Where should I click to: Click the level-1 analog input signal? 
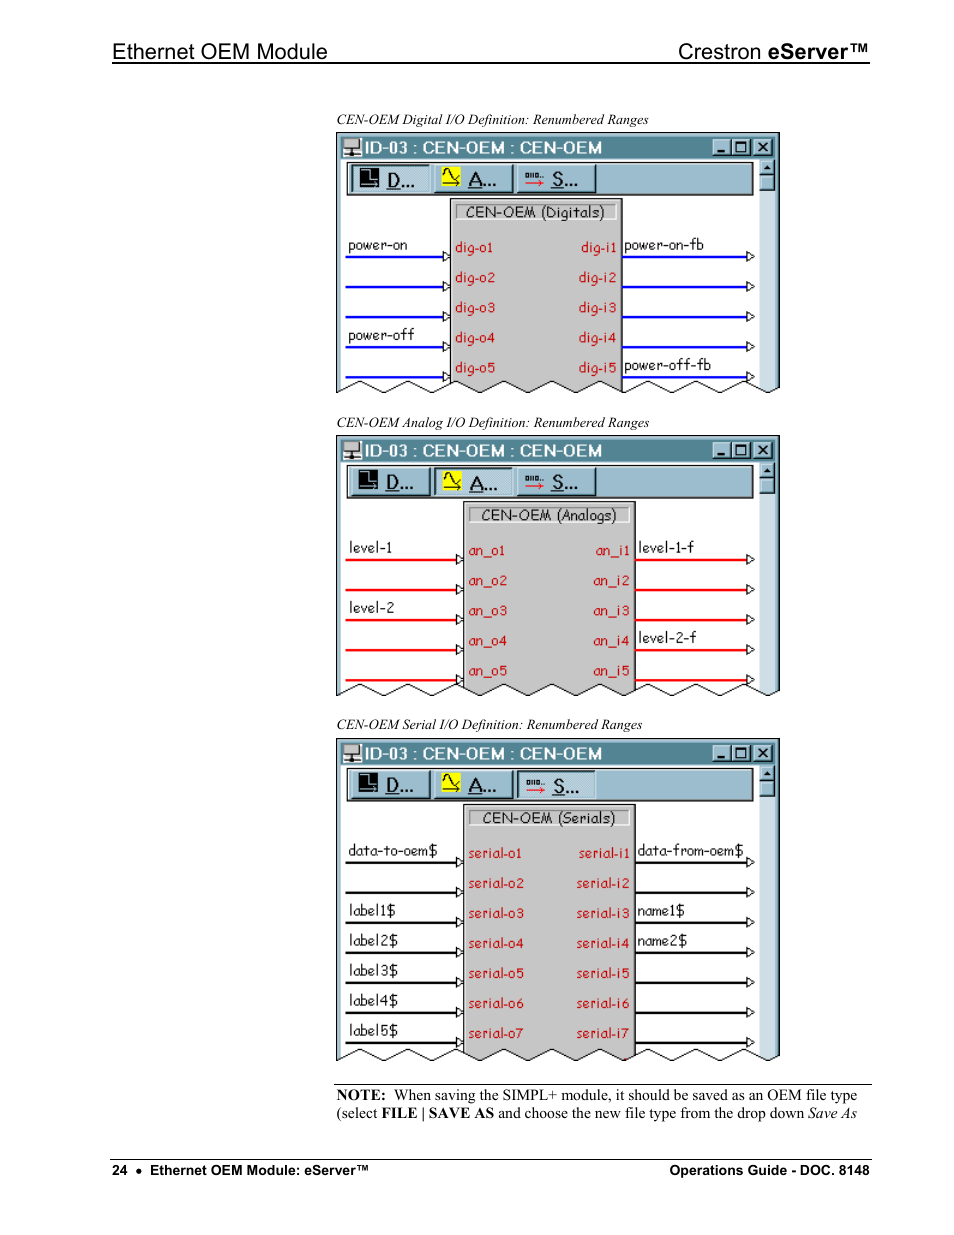(x=371, y=548)
